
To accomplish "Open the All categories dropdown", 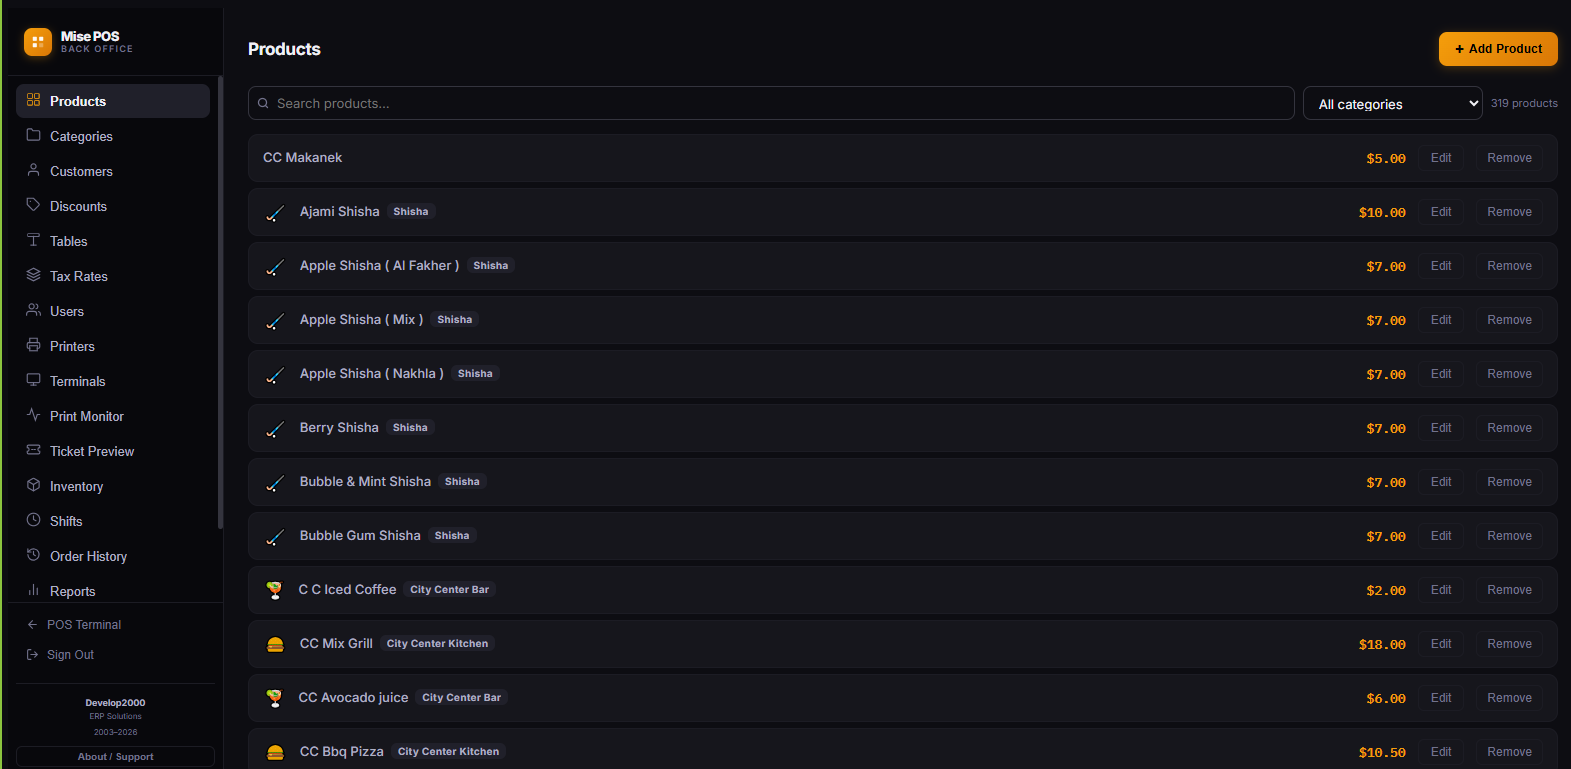I will tap(1393, 103).
